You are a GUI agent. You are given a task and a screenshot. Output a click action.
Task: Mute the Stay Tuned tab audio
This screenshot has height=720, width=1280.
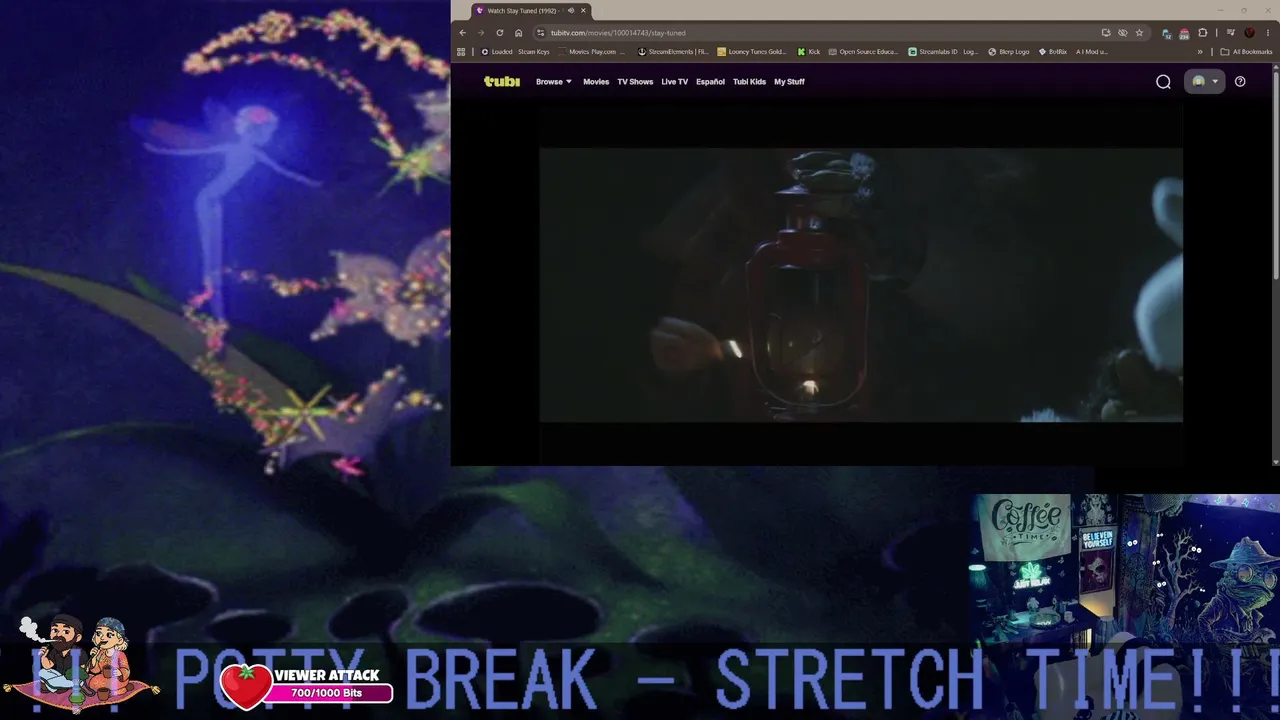click(x=571, y=11)
